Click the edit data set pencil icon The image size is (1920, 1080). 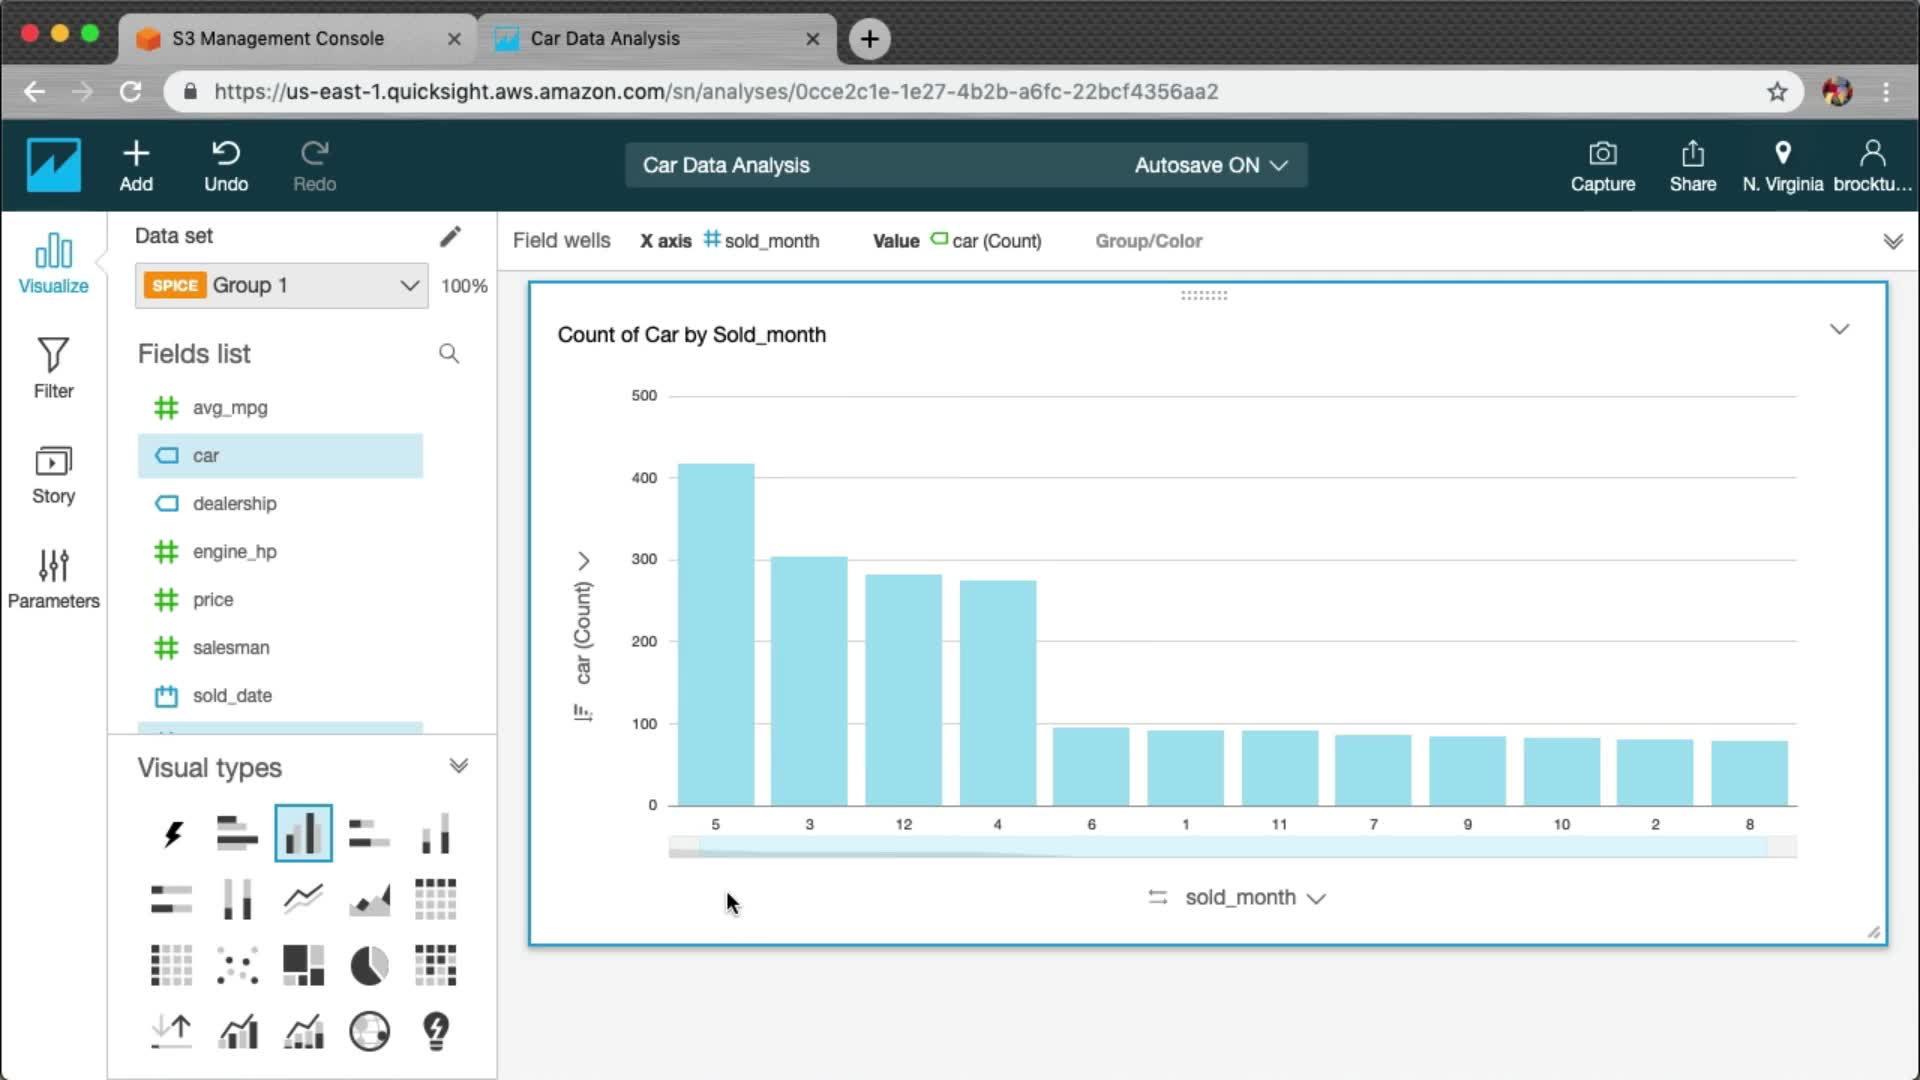[x=450, y=236]
